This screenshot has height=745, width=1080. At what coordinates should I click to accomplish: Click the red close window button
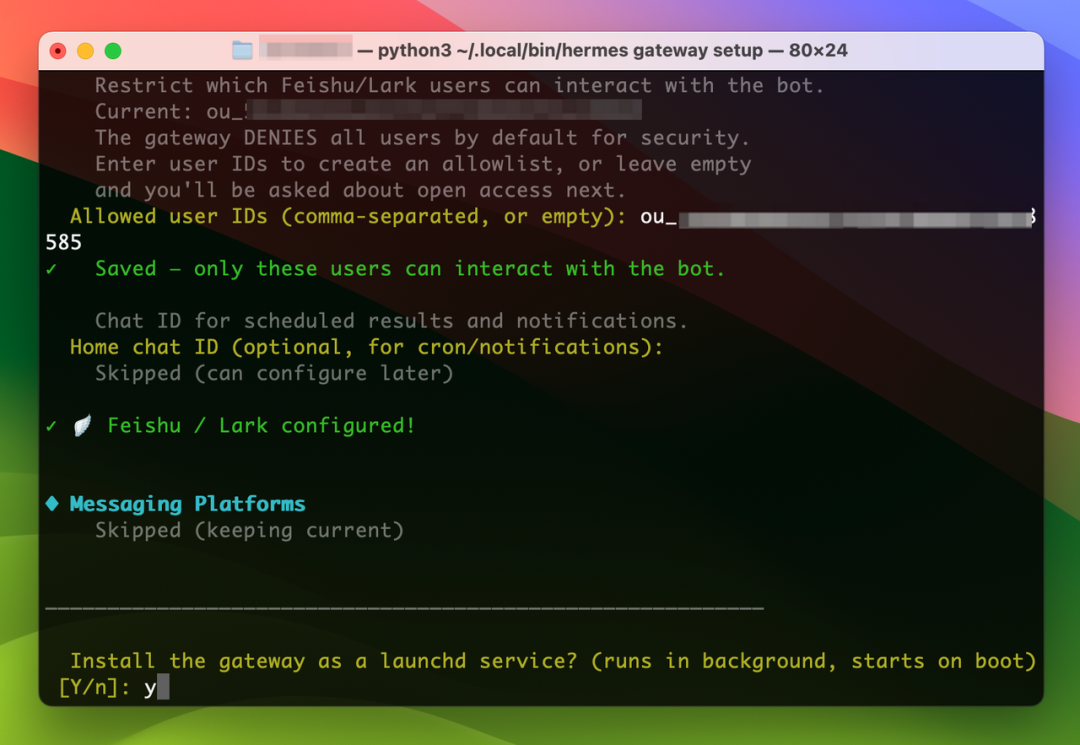coord(58,51)
